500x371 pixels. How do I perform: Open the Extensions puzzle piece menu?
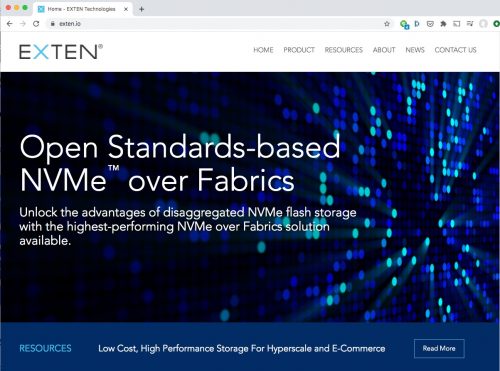443,24
